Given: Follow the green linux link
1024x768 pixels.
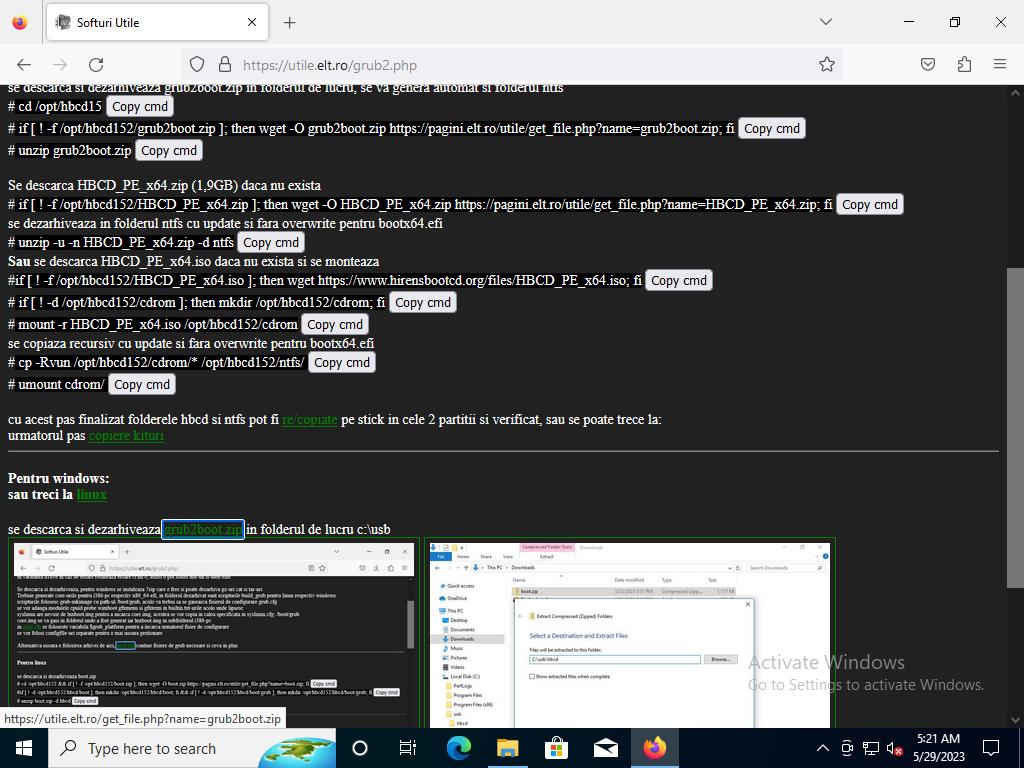Looking at the screenshot, I should click(91, 494).
